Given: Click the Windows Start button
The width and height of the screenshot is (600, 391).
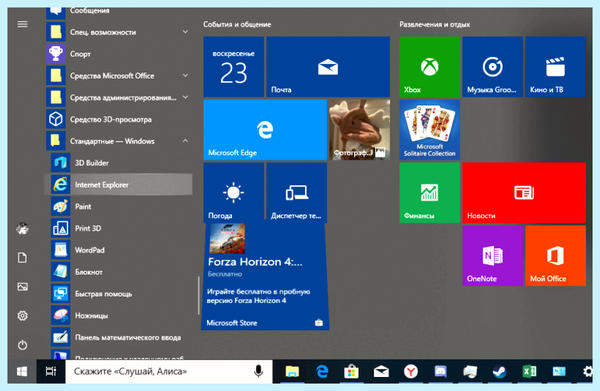Looking at the screenshot, I should [22, 371].
